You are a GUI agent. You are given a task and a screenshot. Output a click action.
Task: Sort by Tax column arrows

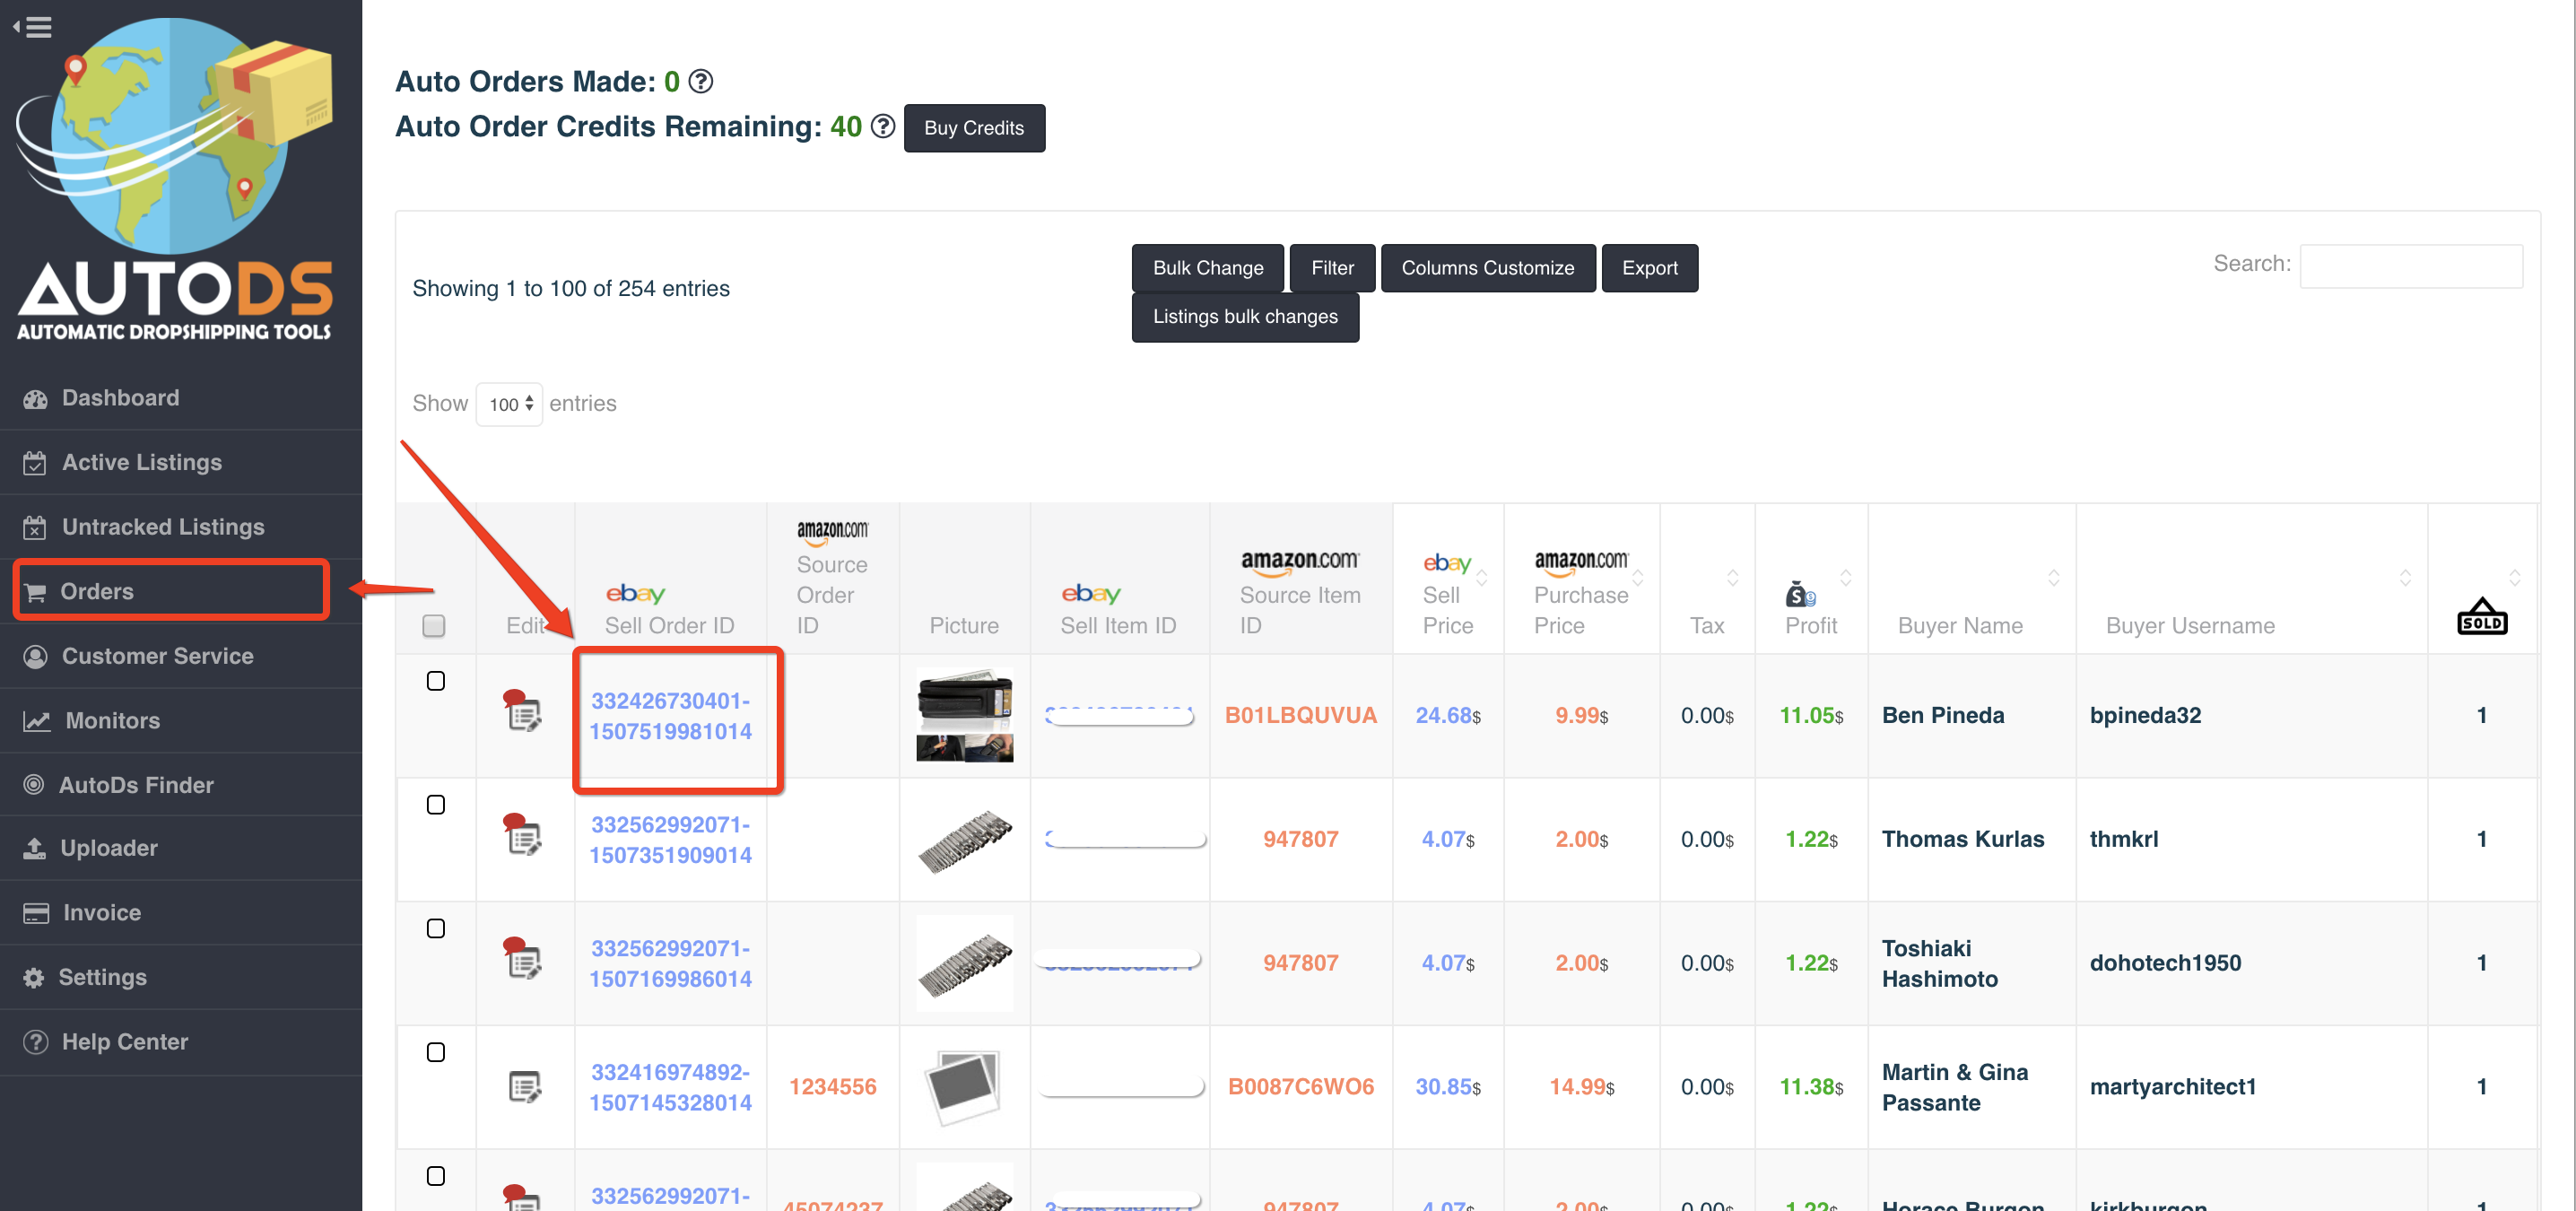click(1733, 578)
